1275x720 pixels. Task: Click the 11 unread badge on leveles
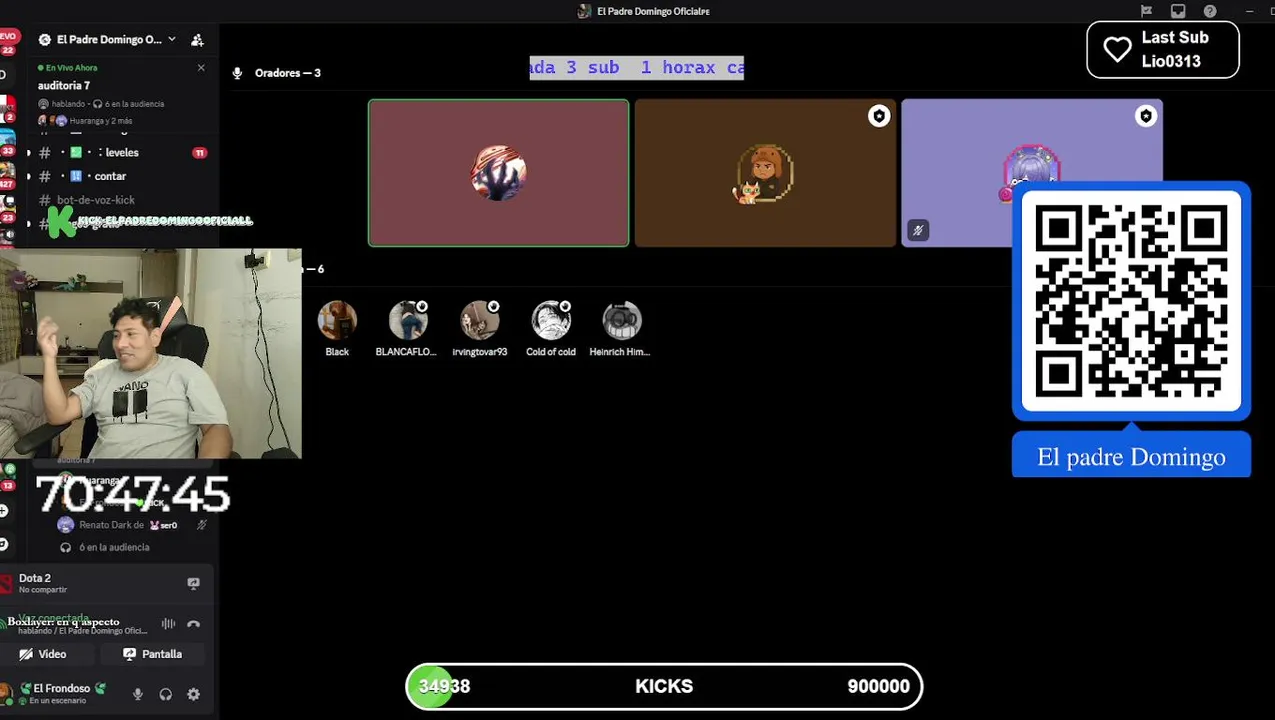coord(199,153)
